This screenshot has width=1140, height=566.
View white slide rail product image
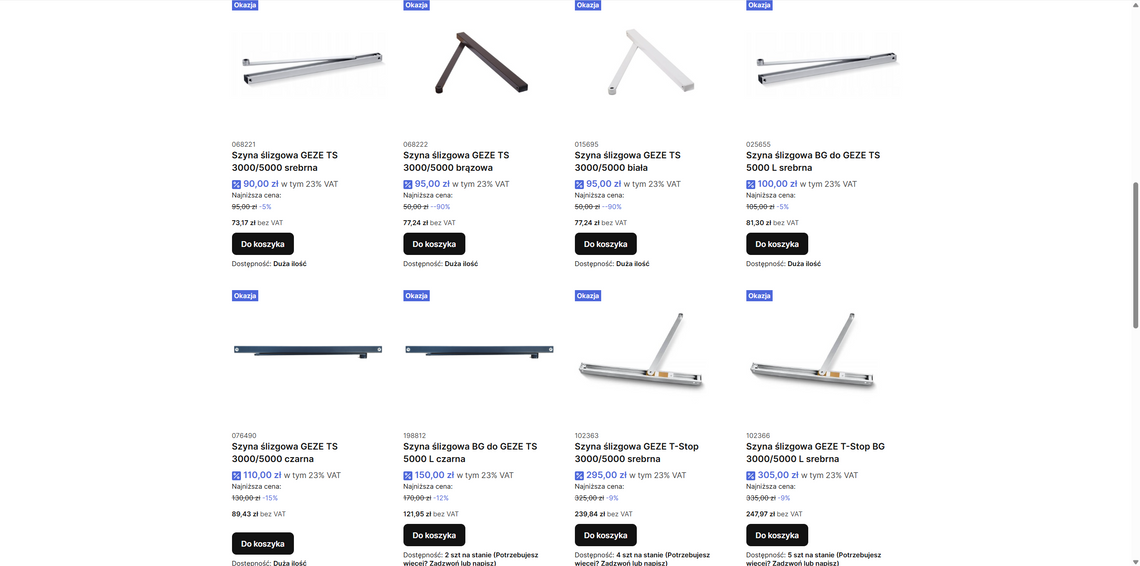(x=649, y=62)
